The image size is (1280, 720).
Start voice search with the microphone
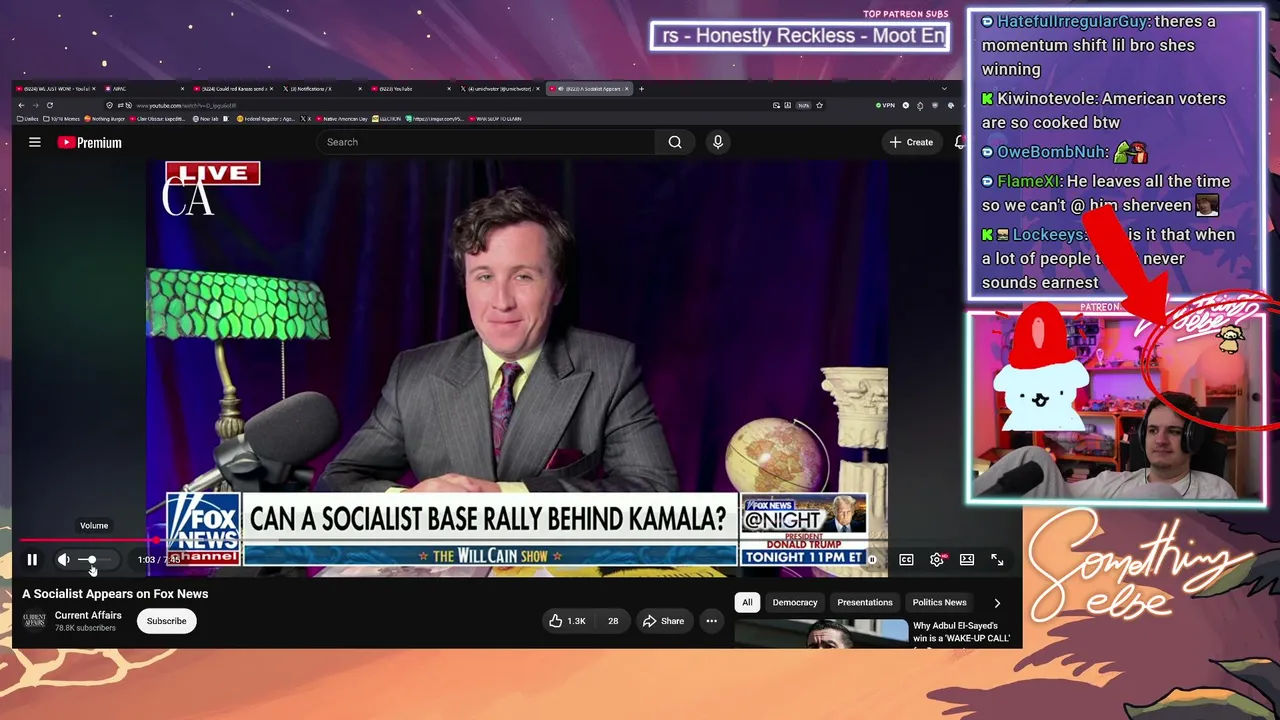point(717,142)
